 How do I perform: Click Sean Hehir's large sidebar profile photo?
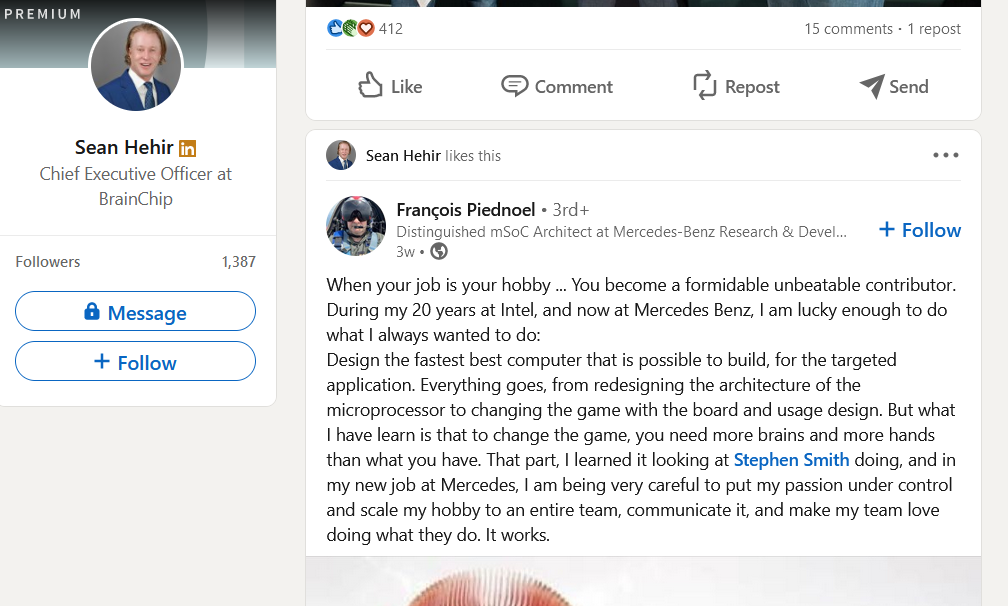click(x=136, y=66)
